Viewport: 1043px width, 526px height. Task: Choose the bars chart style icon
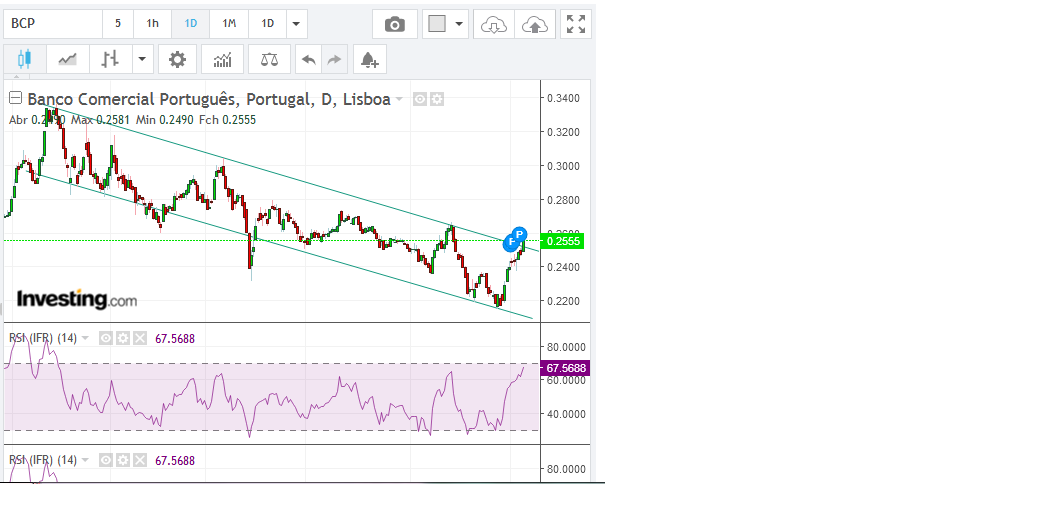(110, 60)
